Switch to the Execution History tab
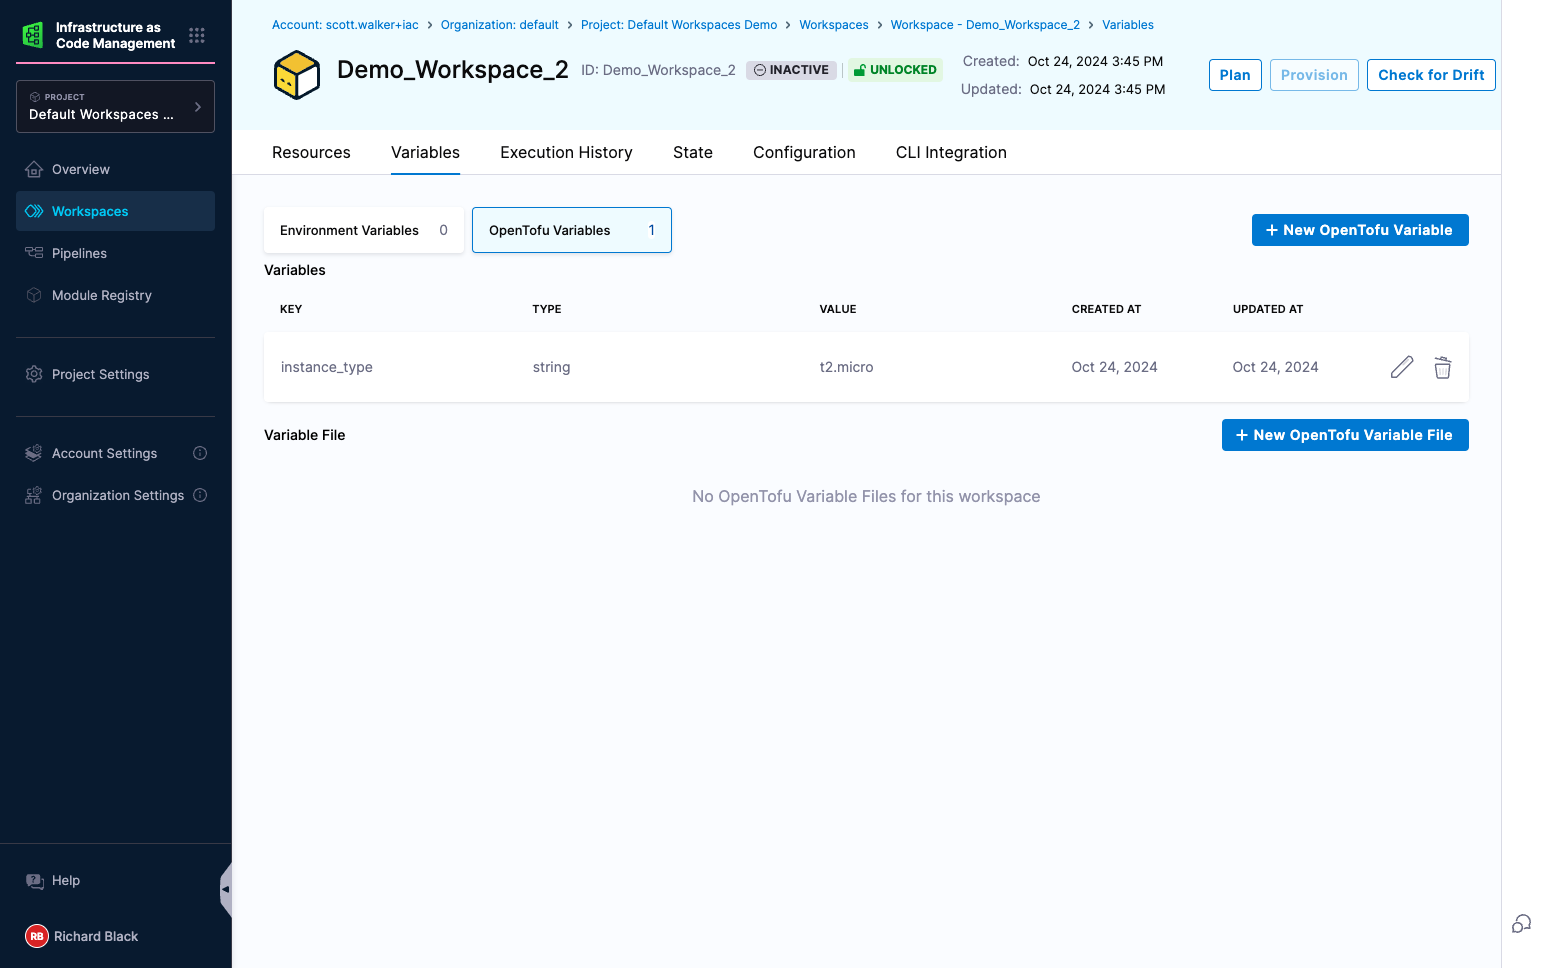Viewport: 1541px width, 968px height. click(x=566, y=152)
